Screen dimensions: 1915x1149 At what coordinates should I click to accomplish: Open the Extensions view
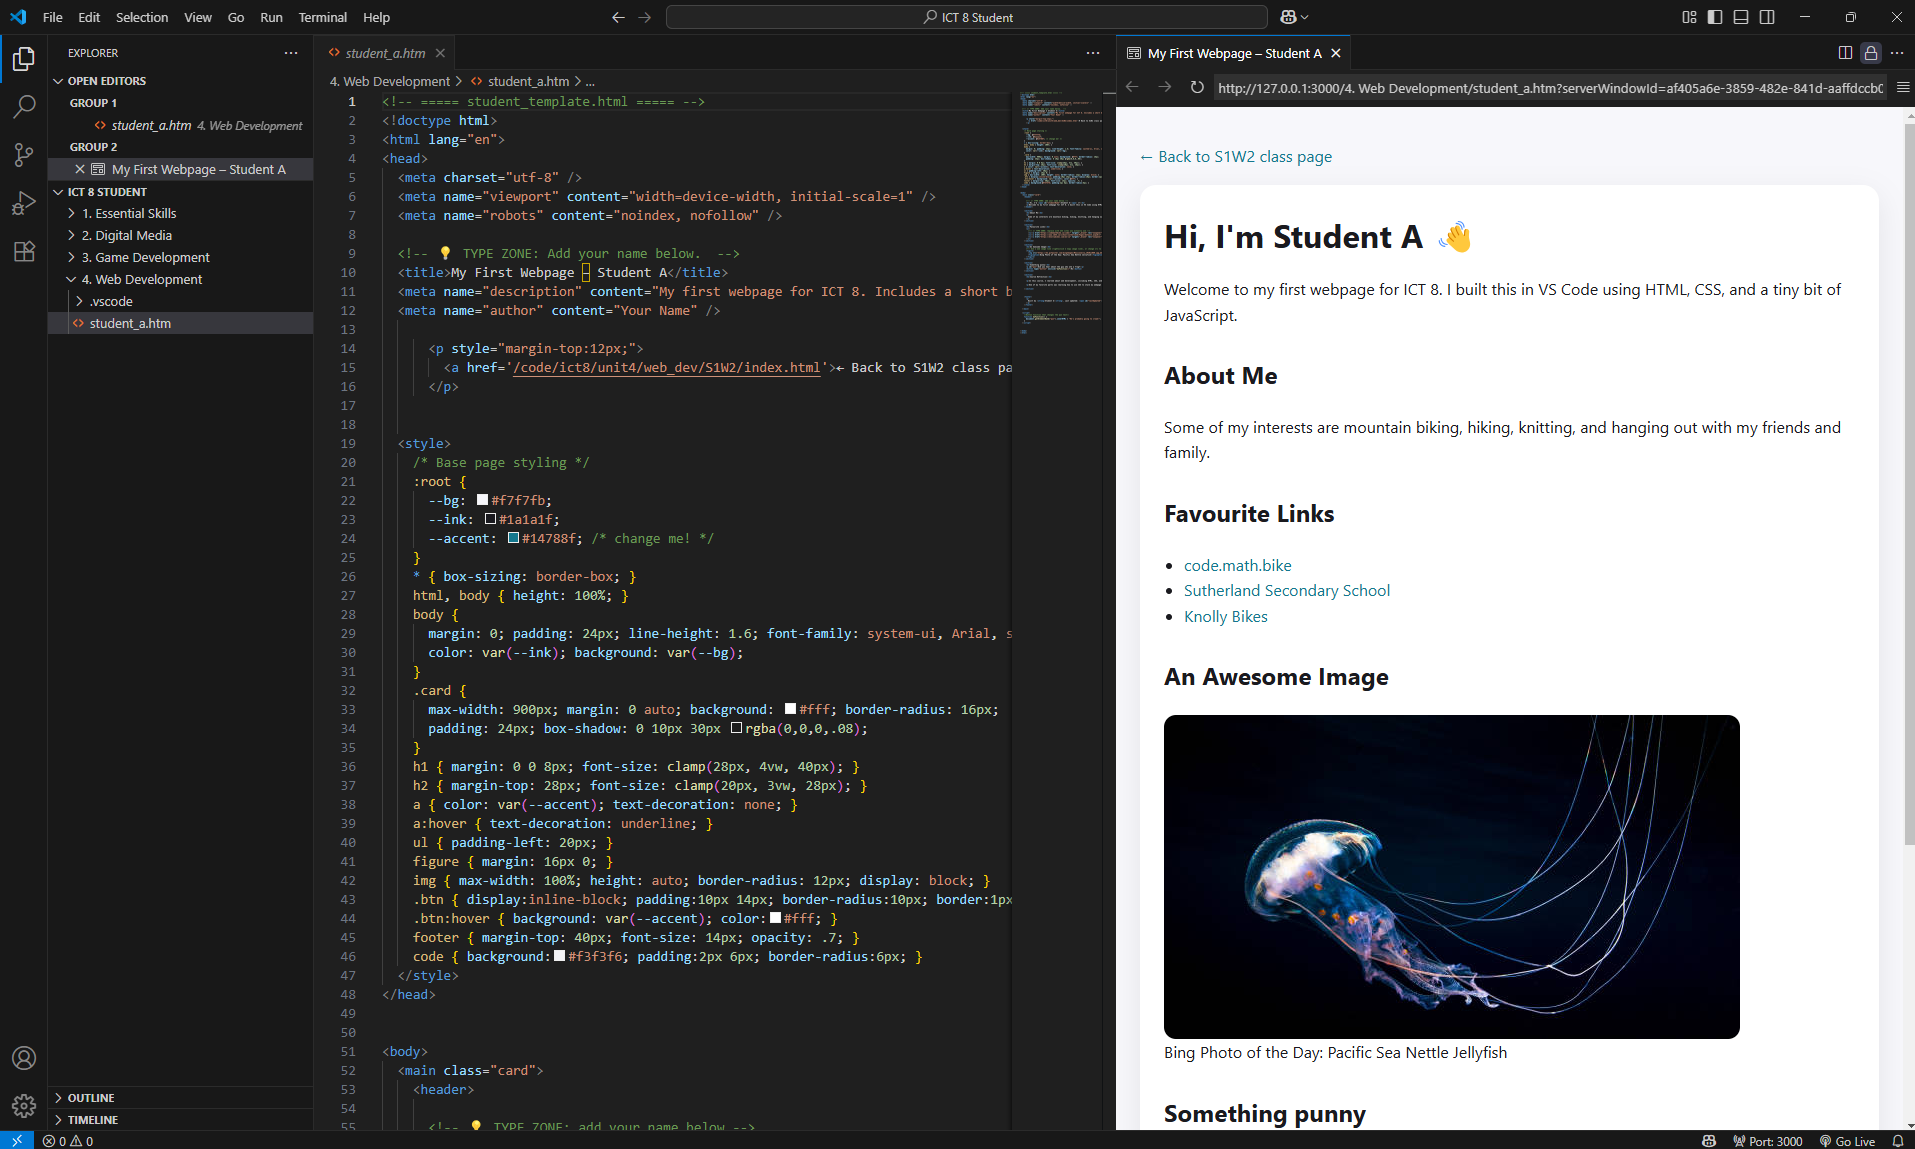tap(24, 251)
